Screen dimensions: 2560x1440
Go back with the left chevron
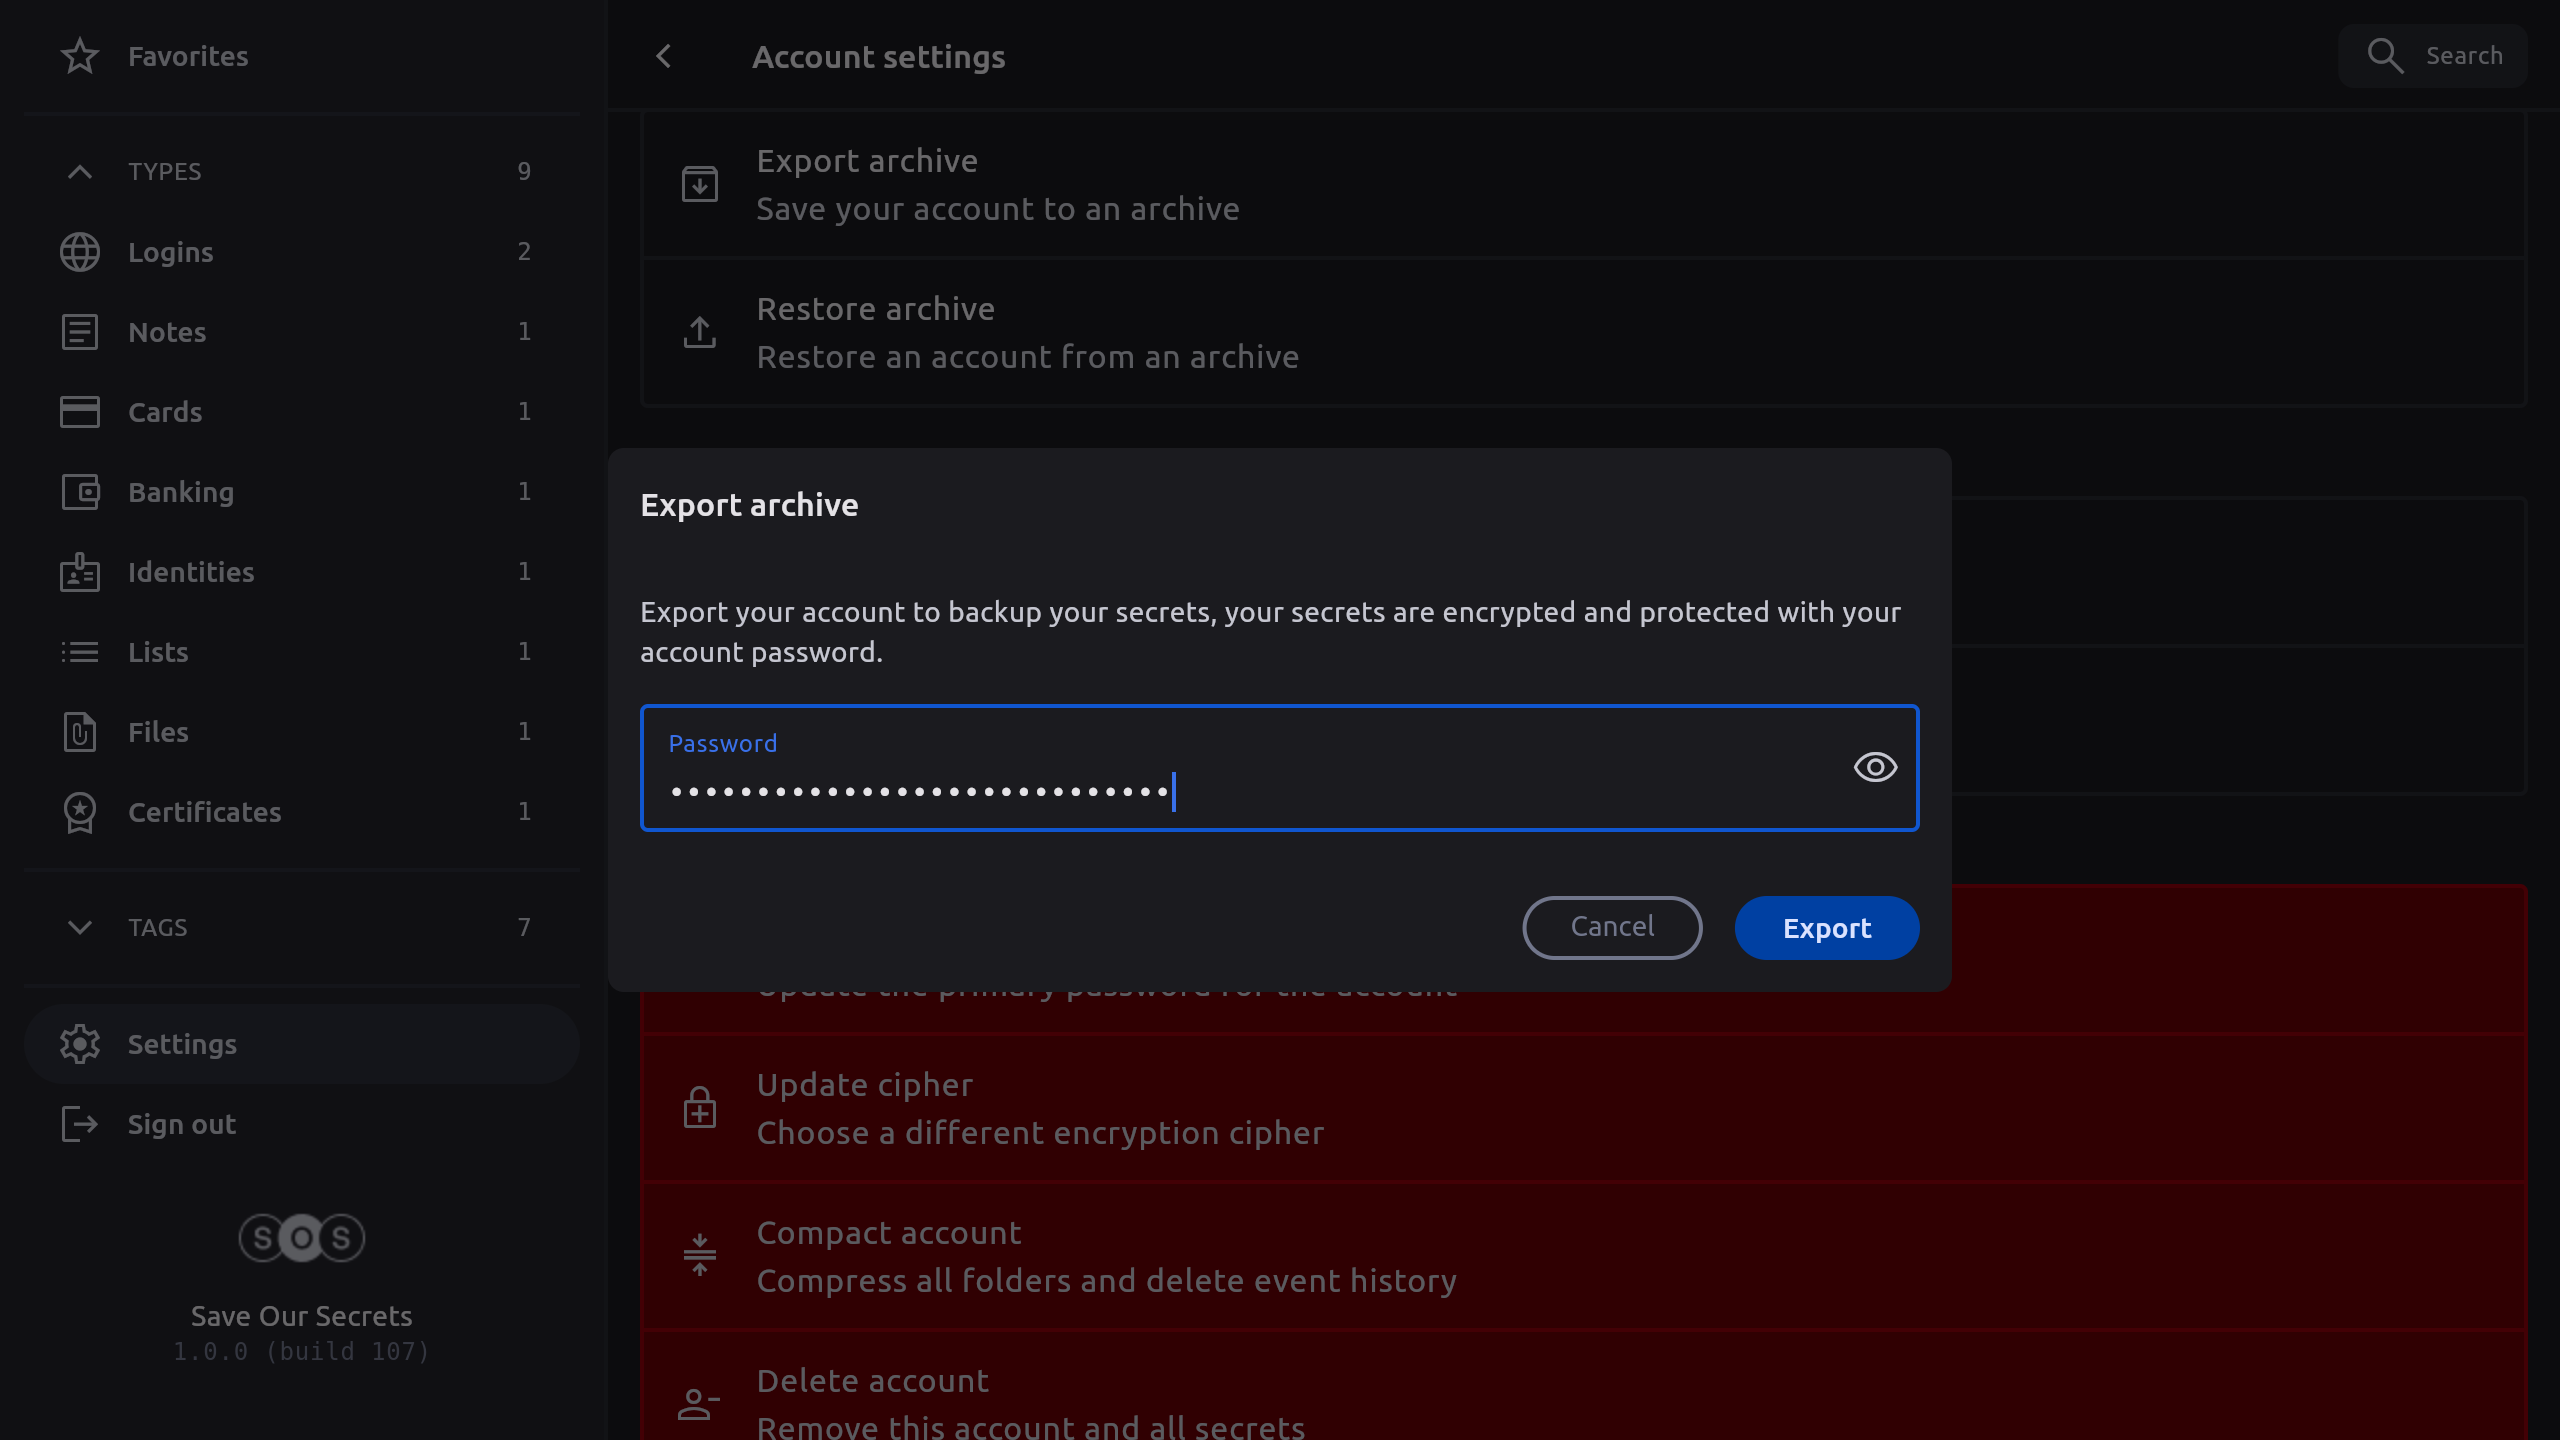click(664, 57)
